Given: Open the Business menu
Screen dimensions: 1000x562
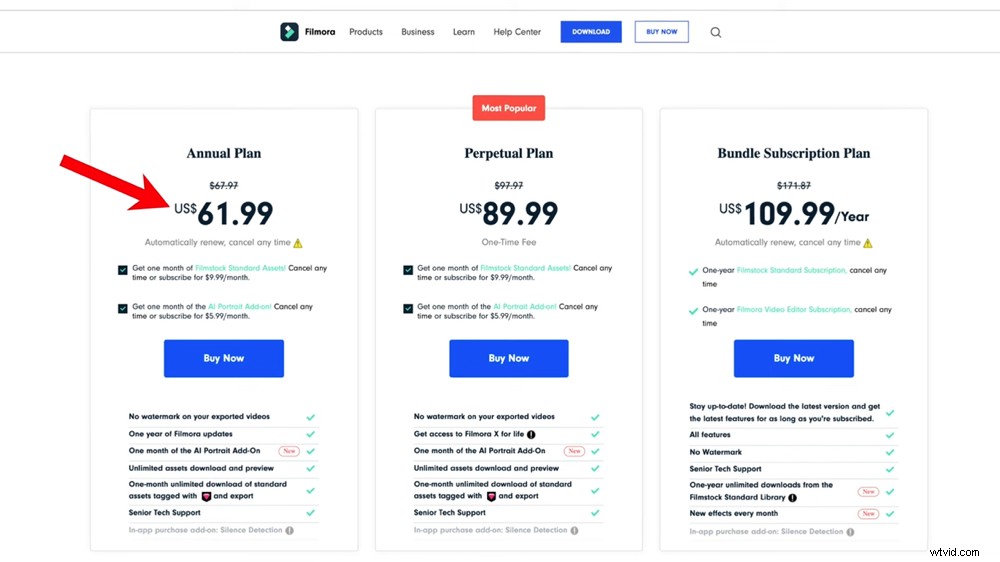Looking at the screenshot, I should (x=418, y=32).
